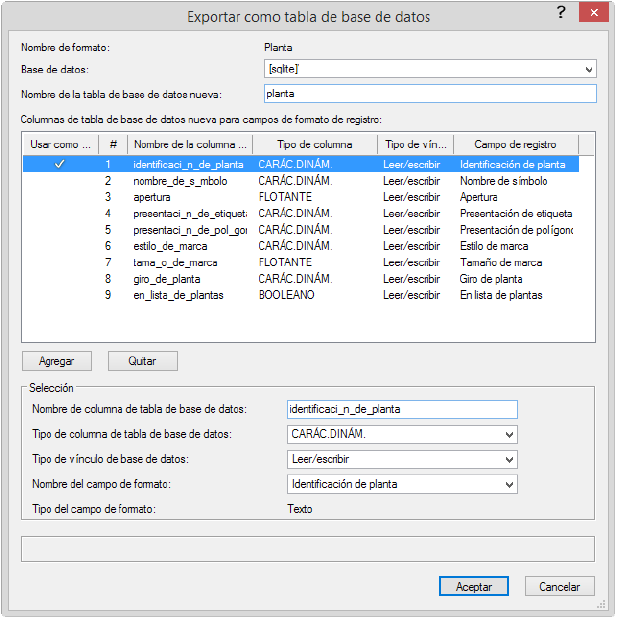
Task: Toggle the key checkmark for identificaci_n_de_planta
Action: 60,164
